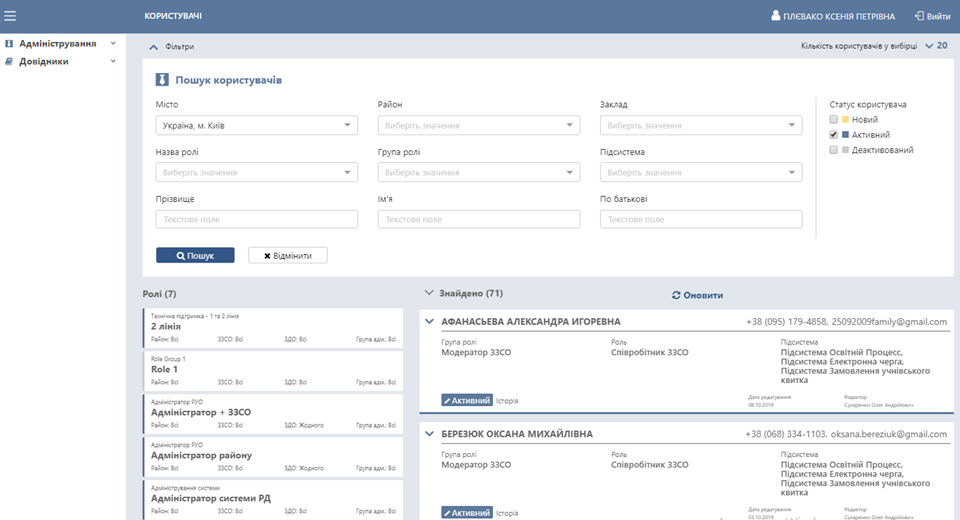Open the hamburger menu in top bar
This screenshot has height=520, width=960.
[x=11, y=16]
